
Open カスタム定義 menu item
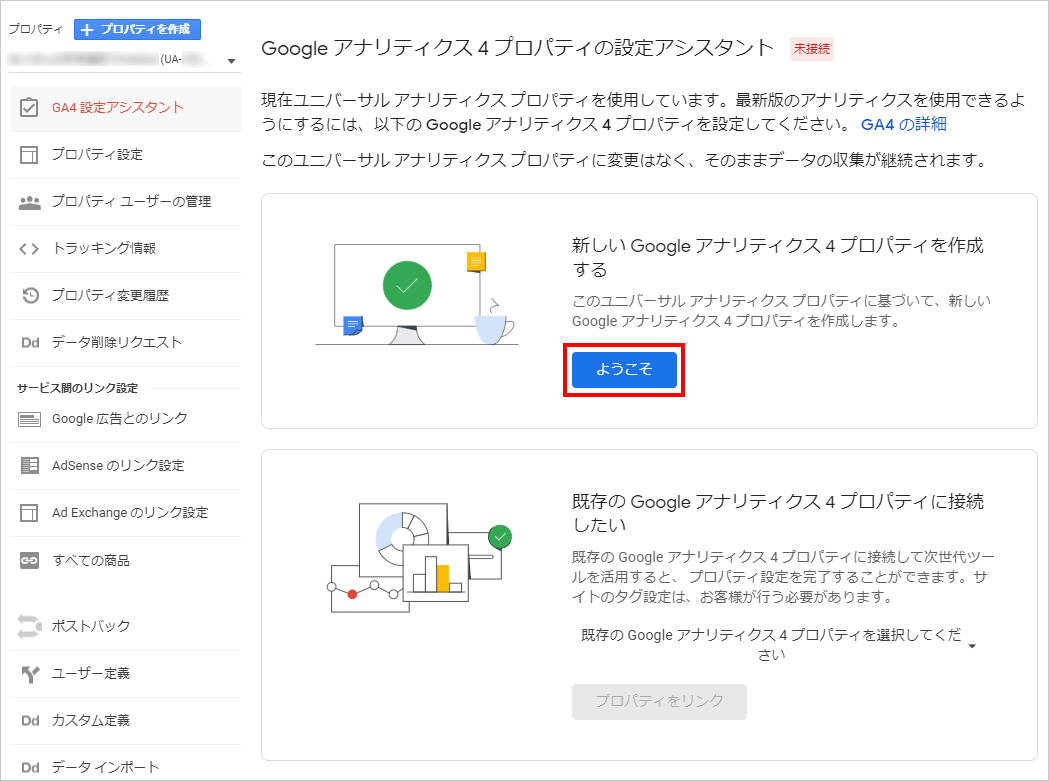click(x=126, y=721)
